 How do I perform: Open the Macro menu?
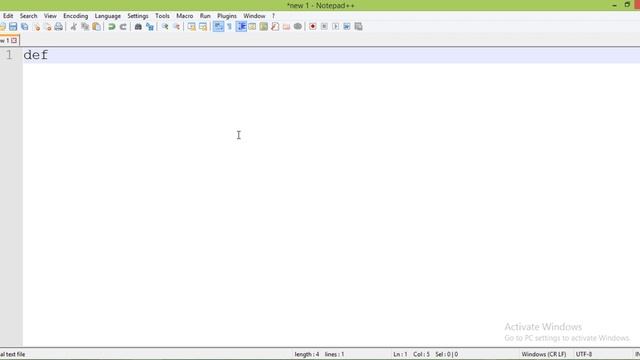pyautogui.click(x=185, y=16)
